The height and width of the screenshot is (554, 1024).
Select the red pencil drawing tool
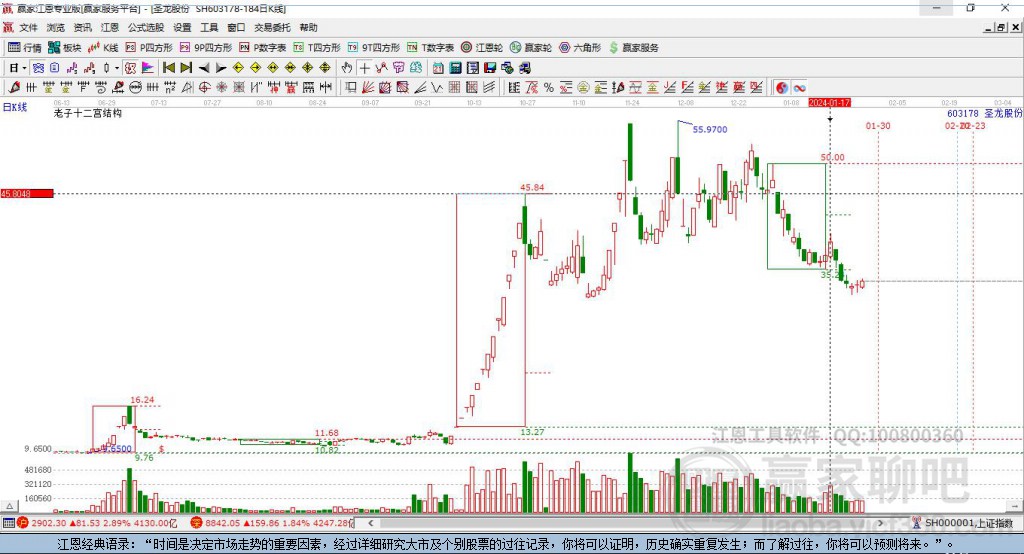tap(14, 88)
